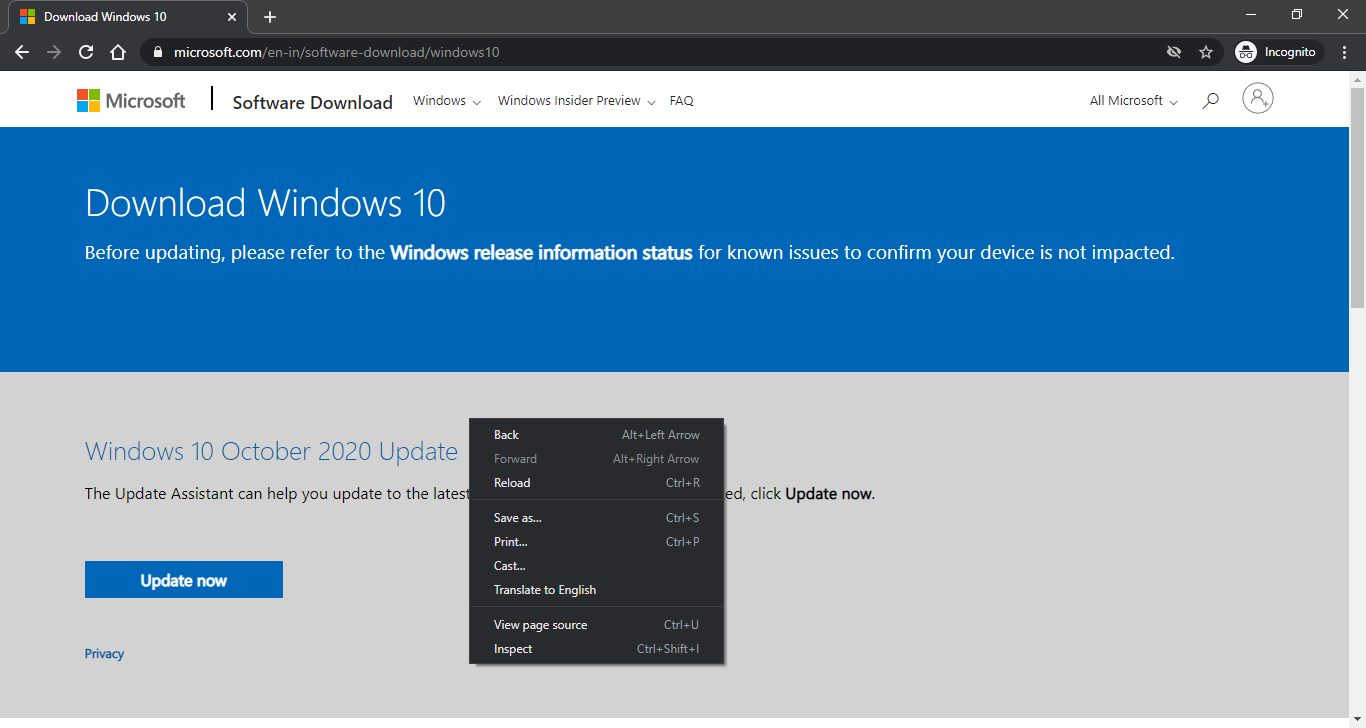Open the FAQ link
The height and width of the screenshot is (728, 1366).
682,101
